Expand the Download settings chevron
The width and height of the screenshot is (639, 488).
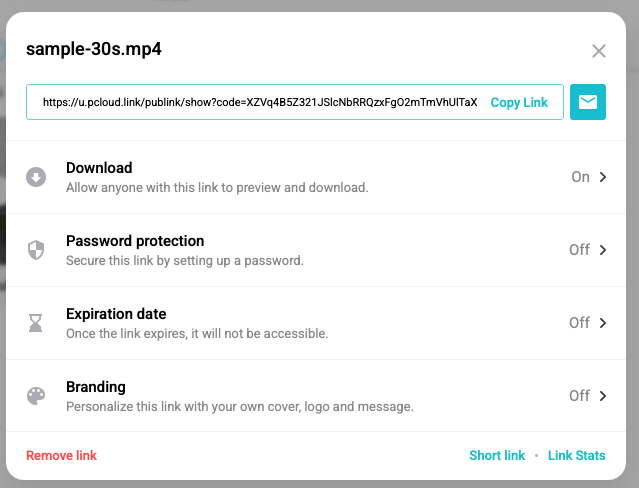(x=603, y=177)
